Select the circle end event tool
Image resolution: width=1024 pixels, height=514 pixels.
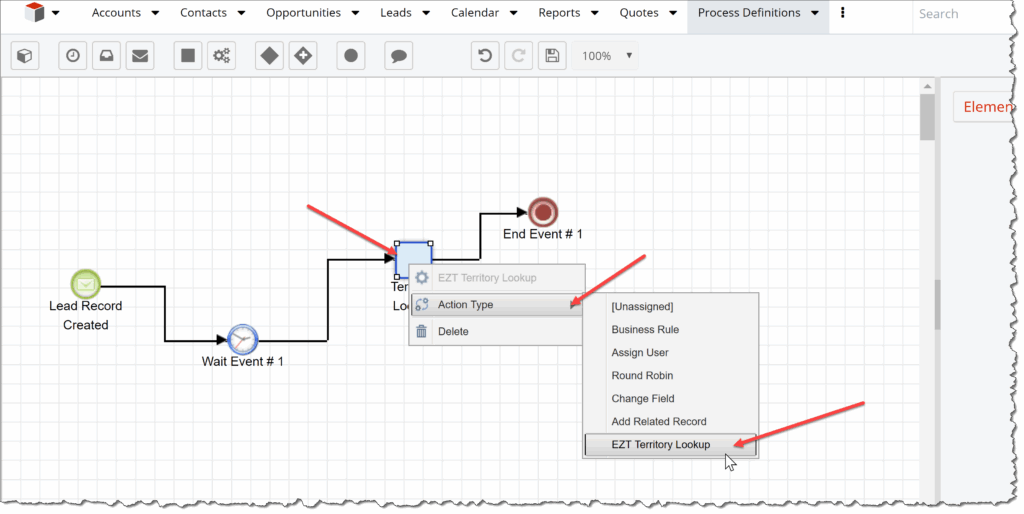(x=351, y=56)
